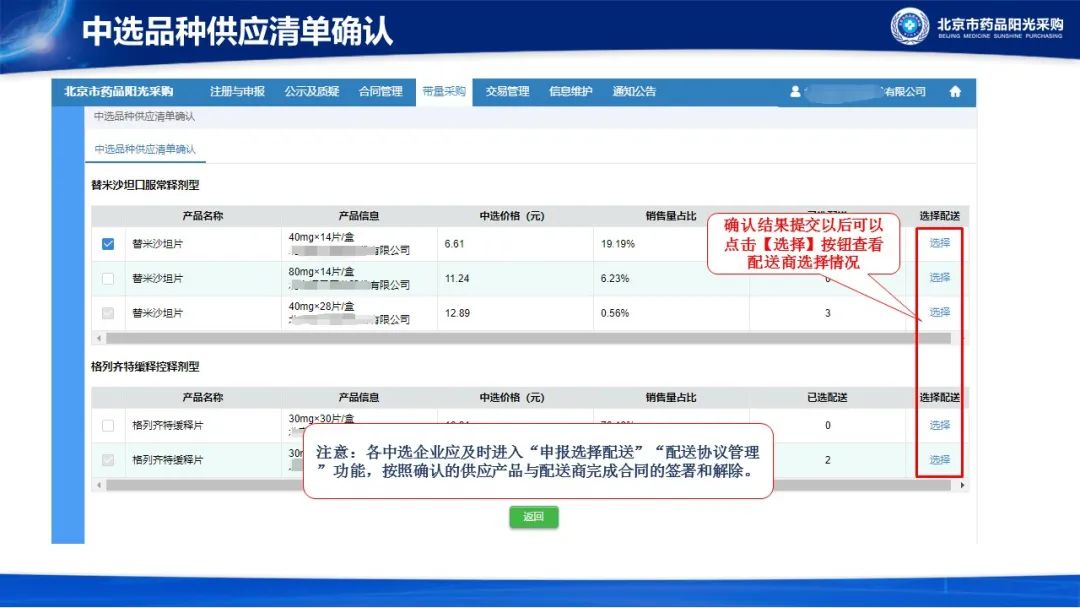Tick the checkbox for 替米沙坦片 80mg×14片
This screenshot has width=1080, height=608.
point(108,278)
